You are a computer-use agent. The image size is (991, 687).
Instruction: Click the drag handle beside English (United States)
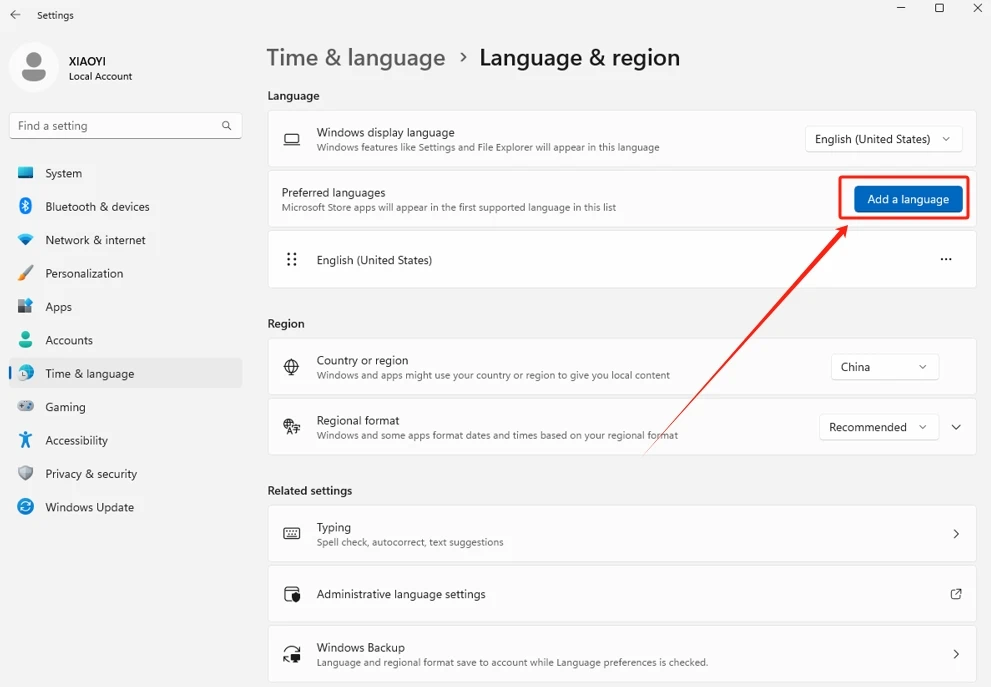tap(291, 259)
